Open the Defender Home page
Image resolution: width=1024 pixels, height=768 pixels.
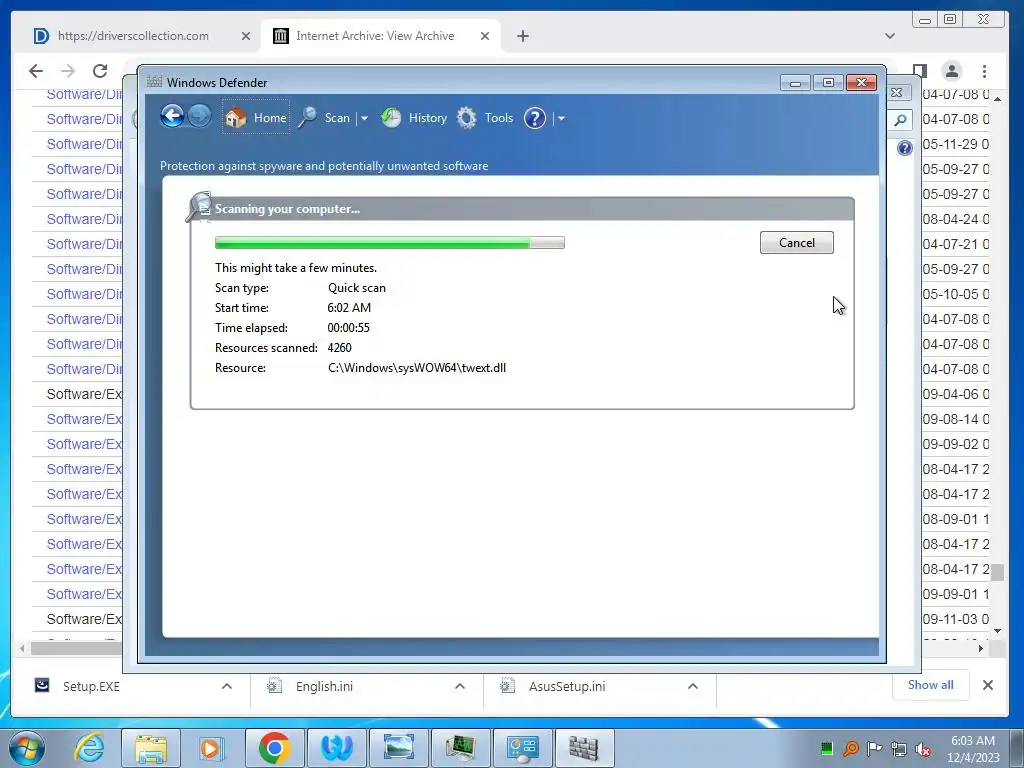tap(255, 118)
